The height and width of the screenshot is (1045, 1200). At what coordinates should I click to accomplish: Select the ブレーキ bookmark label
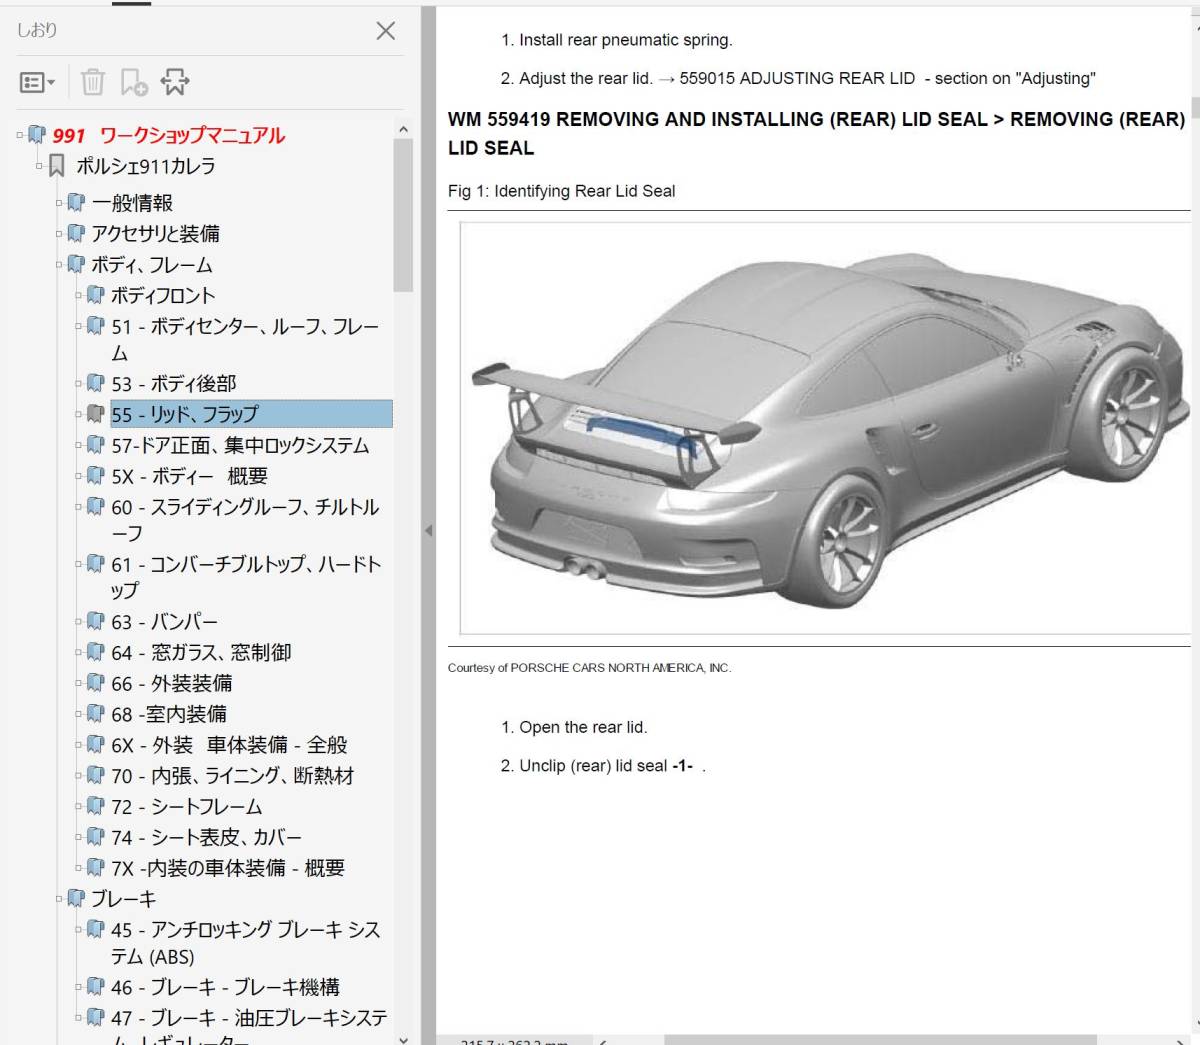124,899
